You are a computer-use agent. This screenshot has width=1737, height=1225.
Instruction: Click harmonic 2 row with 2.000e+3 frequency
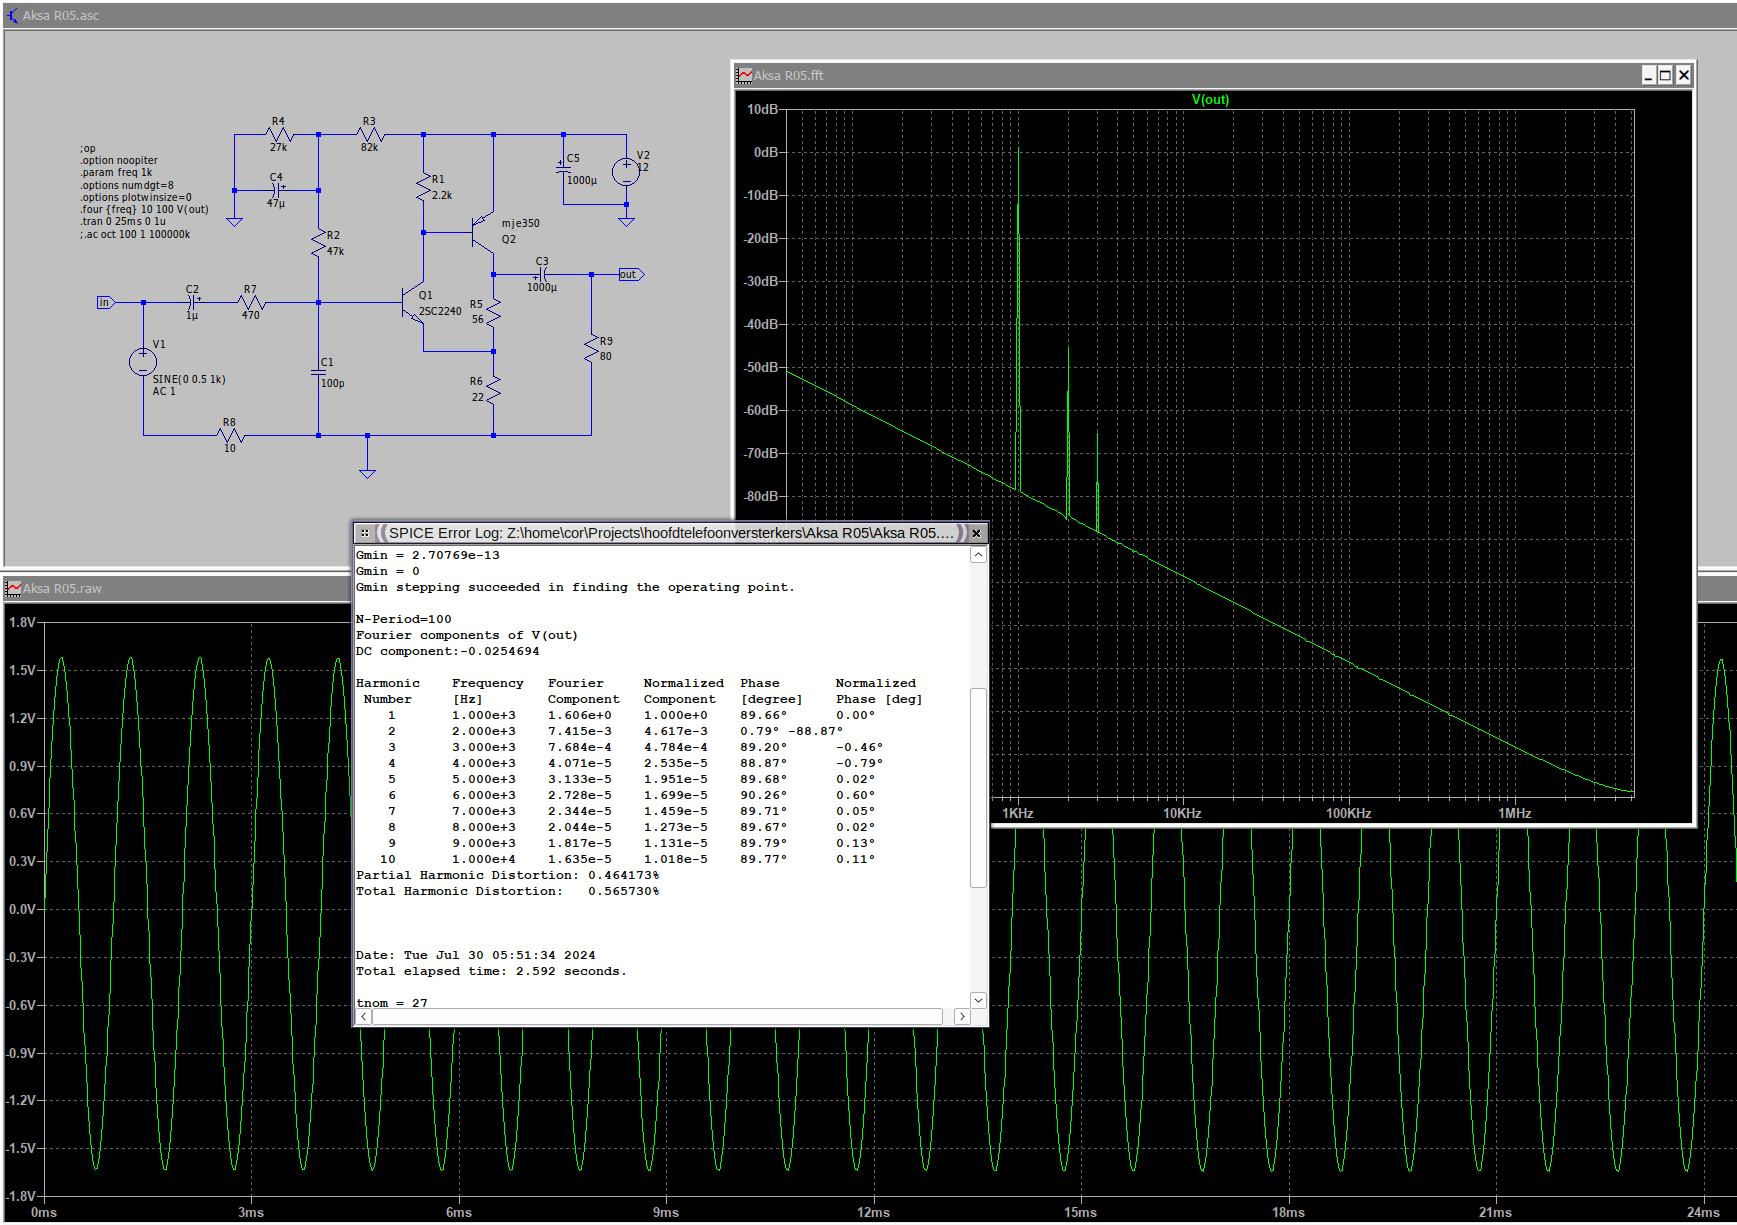click(616, 731)
